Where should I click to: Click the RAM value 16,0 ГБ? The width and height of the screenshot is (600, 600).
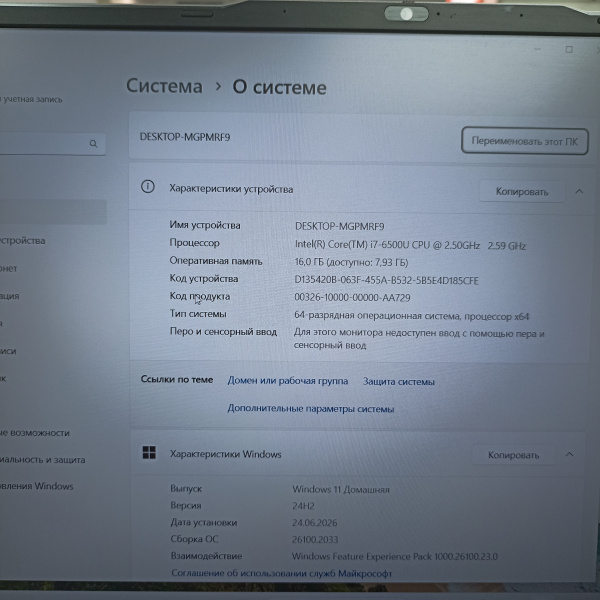351,262
